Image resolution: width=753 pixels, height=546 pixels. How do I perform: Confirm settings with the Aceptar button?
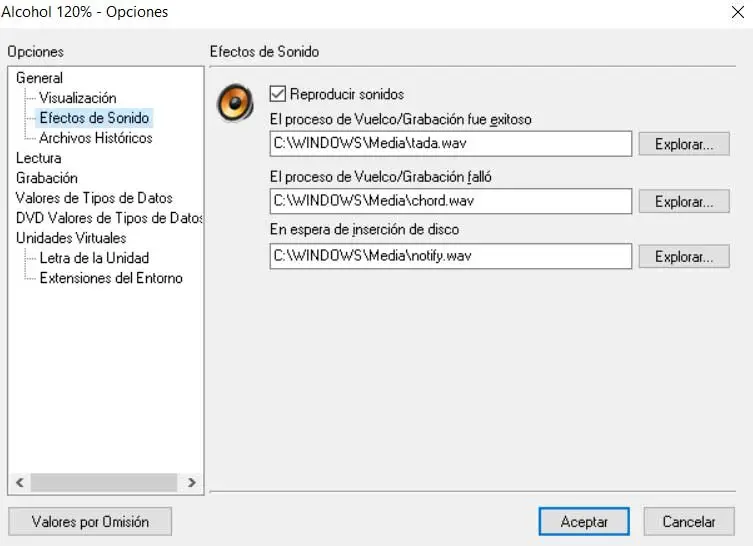584,521
